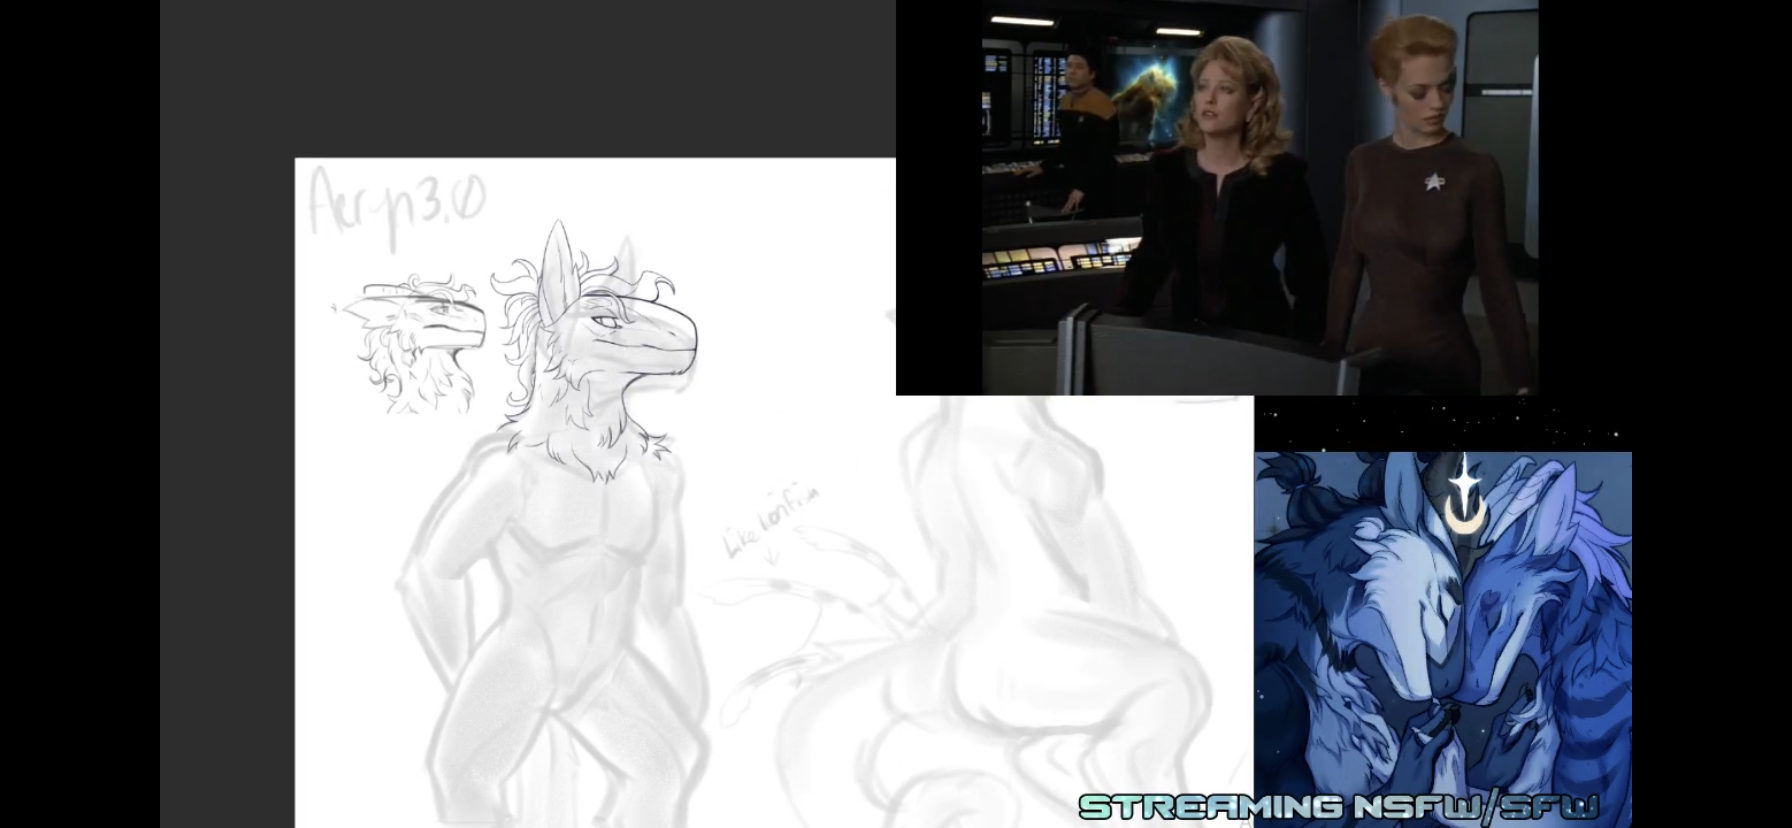This screenshot has width=1792, height=828.
Task: Click the STREAMING NSFW/SFW banner text
Action: [1338, 807]
